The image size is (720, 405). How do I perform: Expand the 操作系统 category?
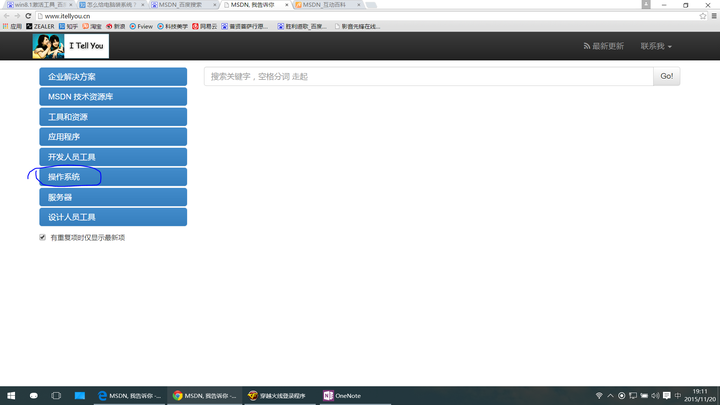point(113,177)
